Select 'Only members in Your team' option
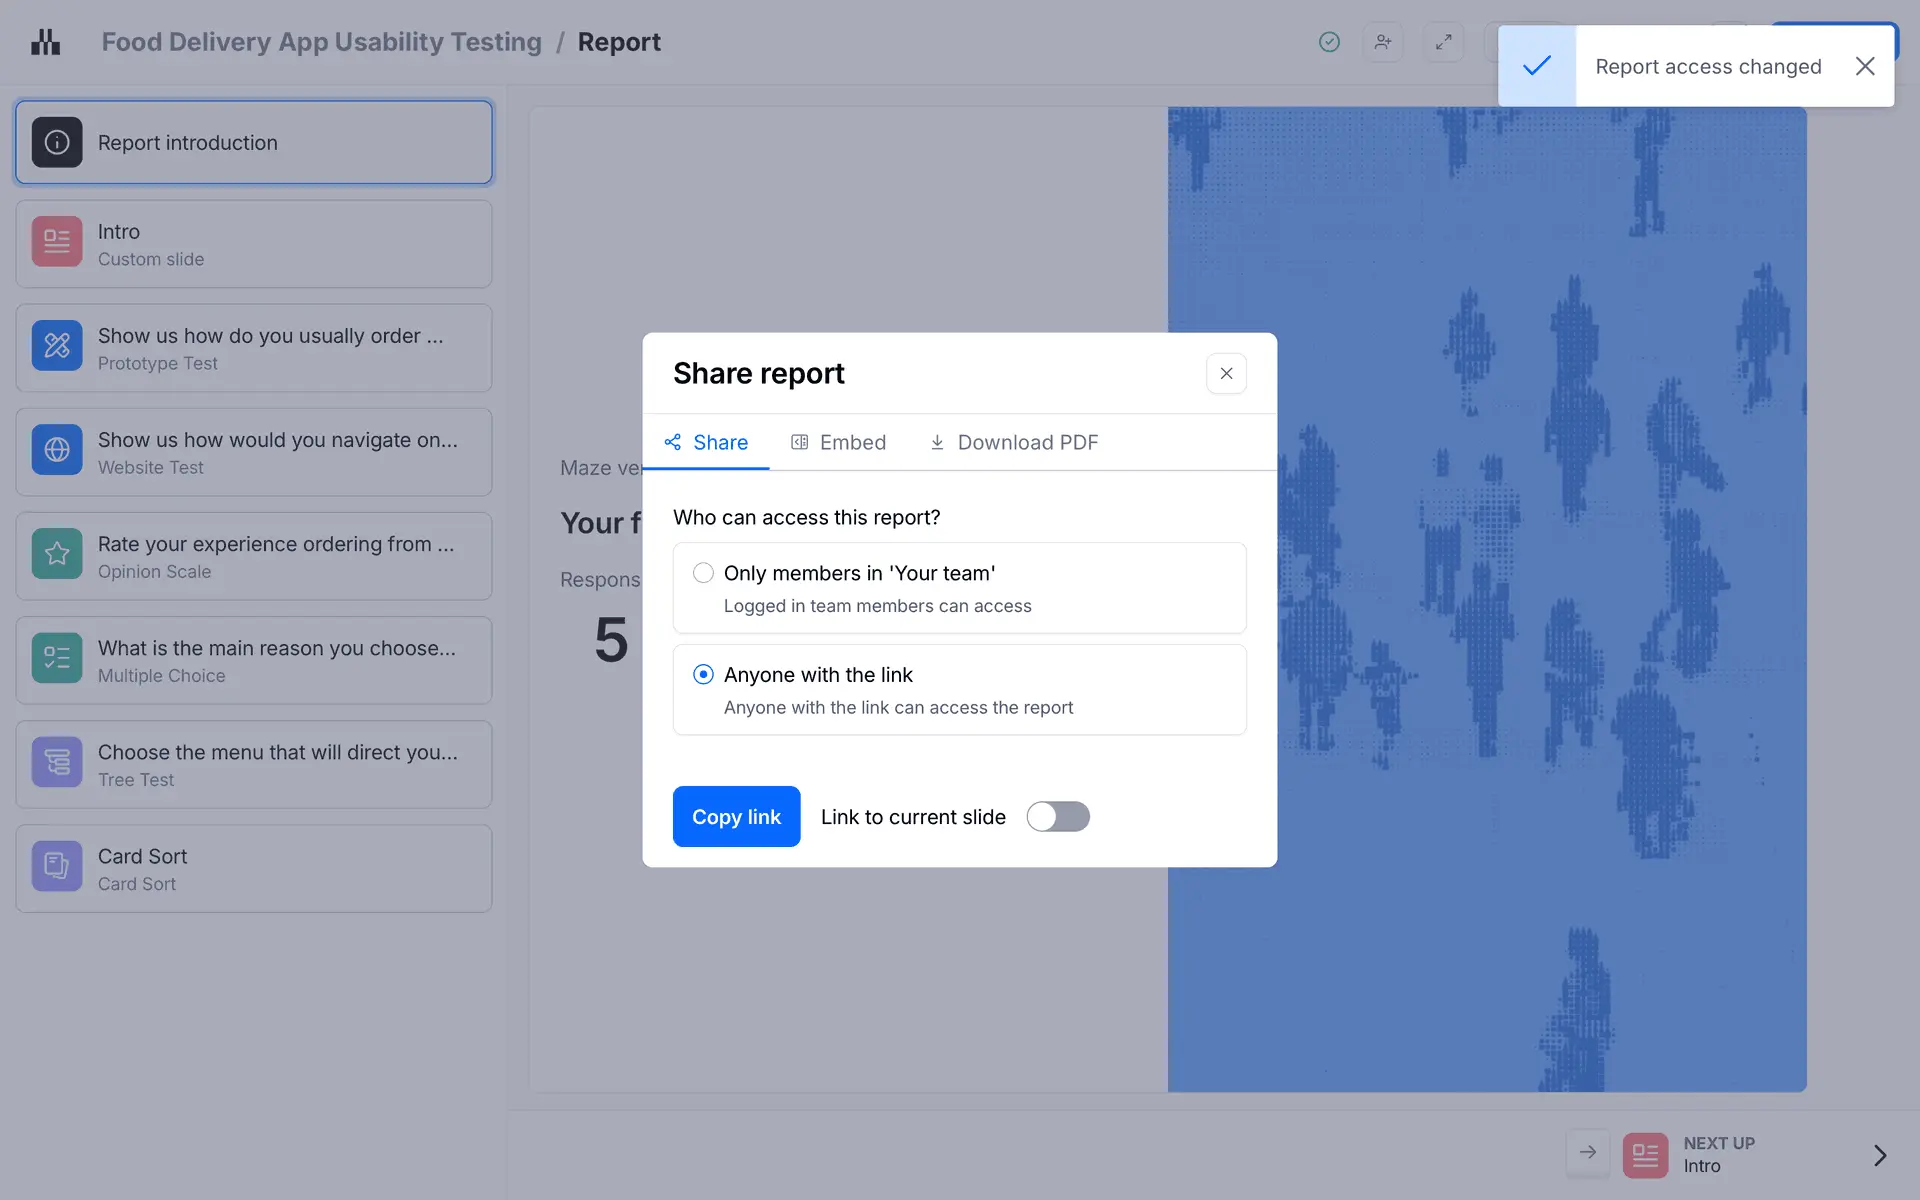Screen dimensions: 1920x1200 [703, 573]
